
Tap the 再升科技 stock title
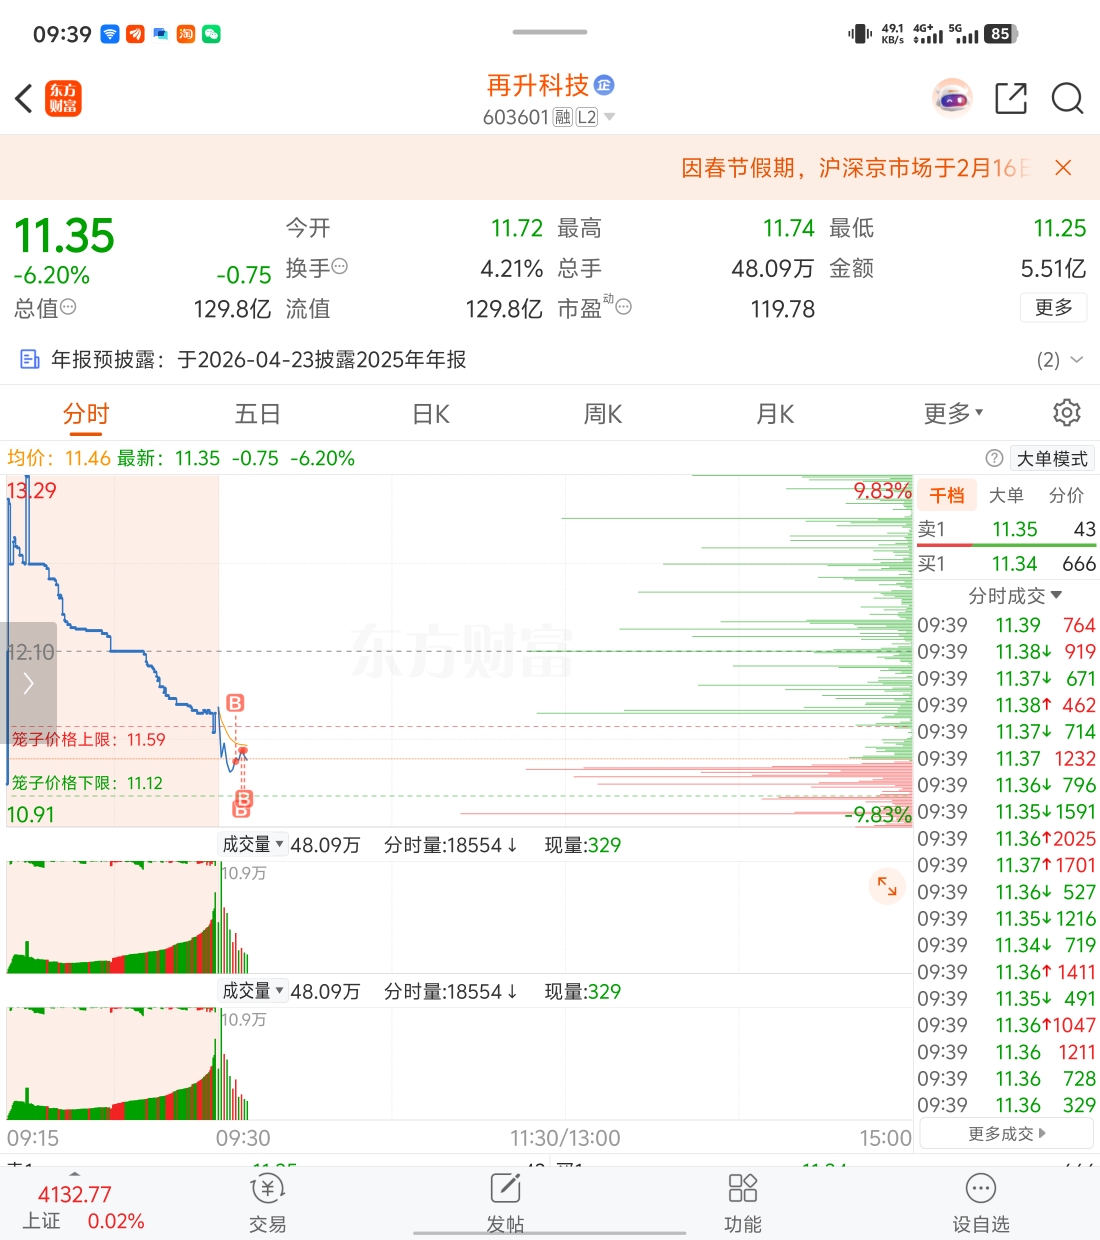[538, 85]
